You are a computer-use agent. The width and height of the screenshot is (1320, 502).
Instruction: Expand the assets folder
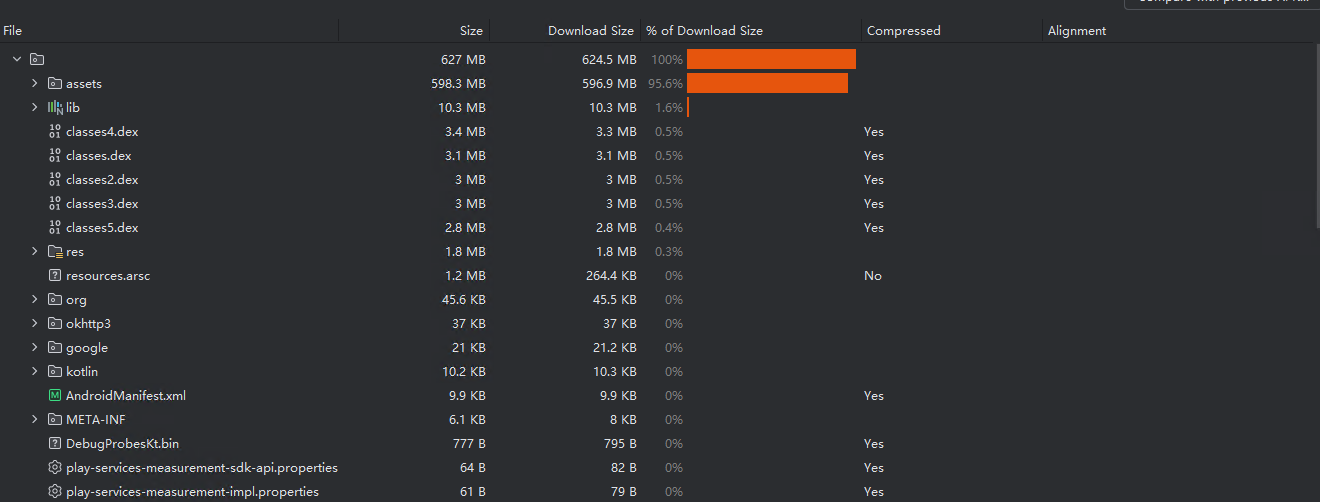coord(34,84)
